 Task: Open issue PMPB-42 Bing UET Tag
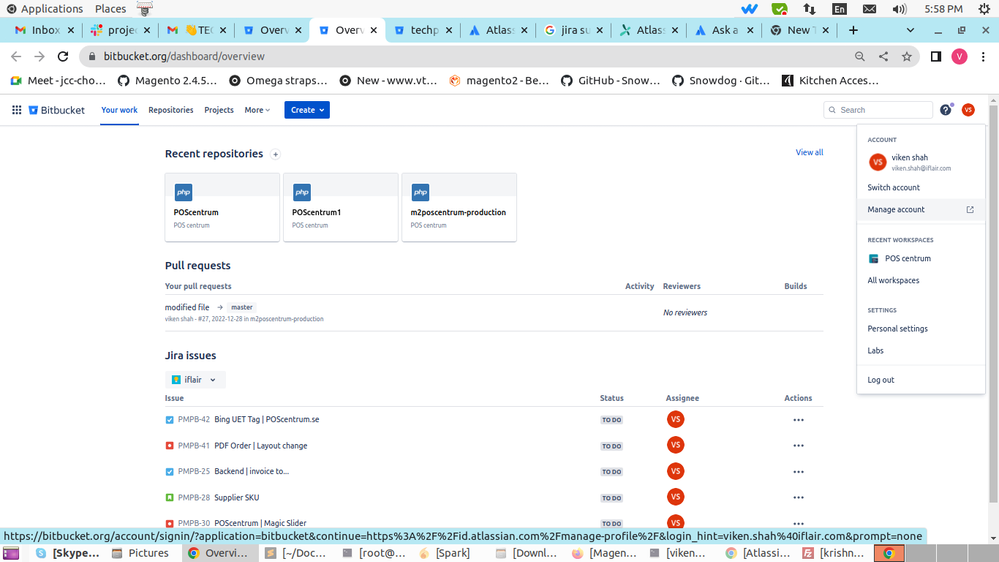click(266, 419)
